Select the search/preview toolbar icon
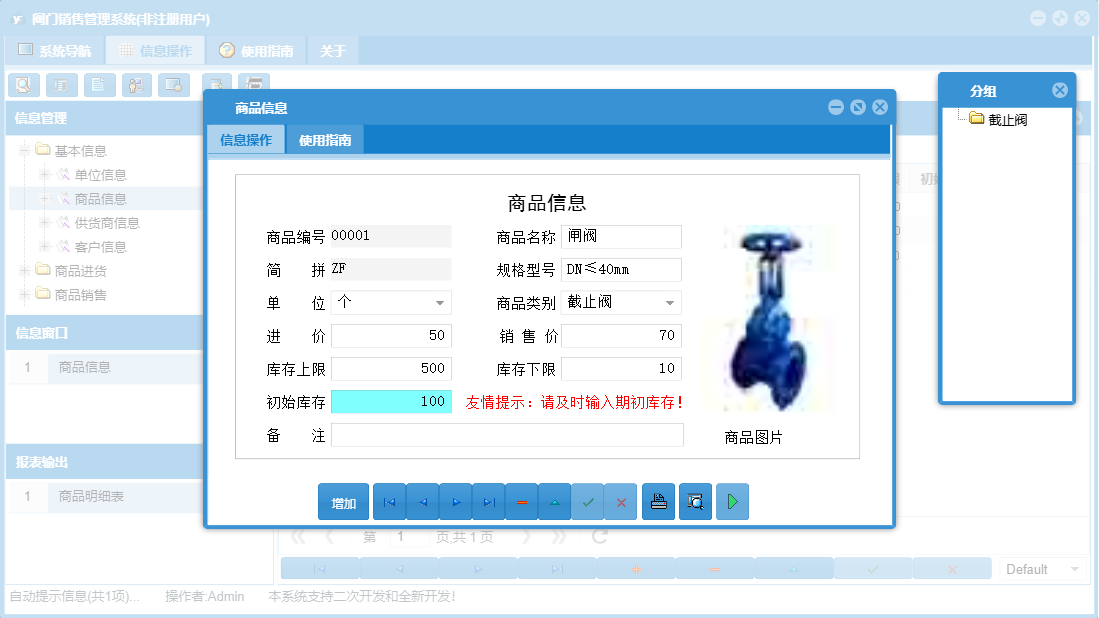Viewport: 1099px width, 618px height. click(24, 85)
